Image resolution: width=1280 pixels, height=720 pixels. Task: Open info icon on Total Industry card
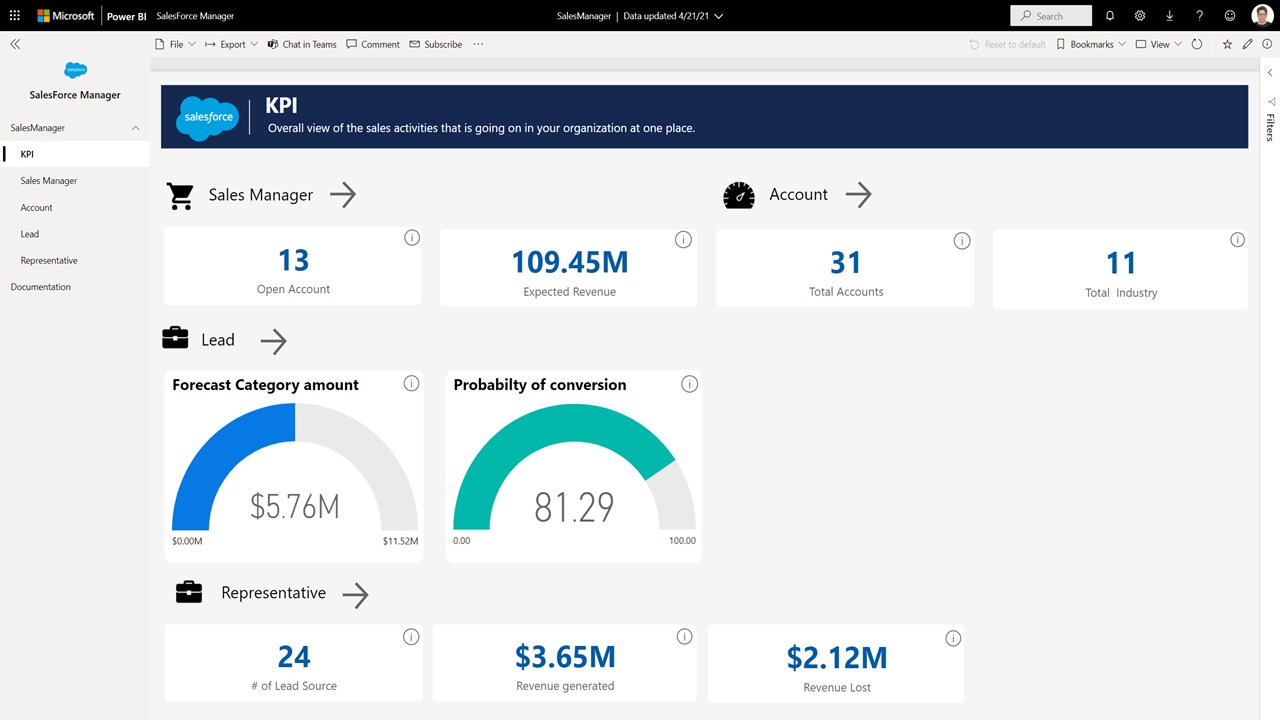(1237, 239)
